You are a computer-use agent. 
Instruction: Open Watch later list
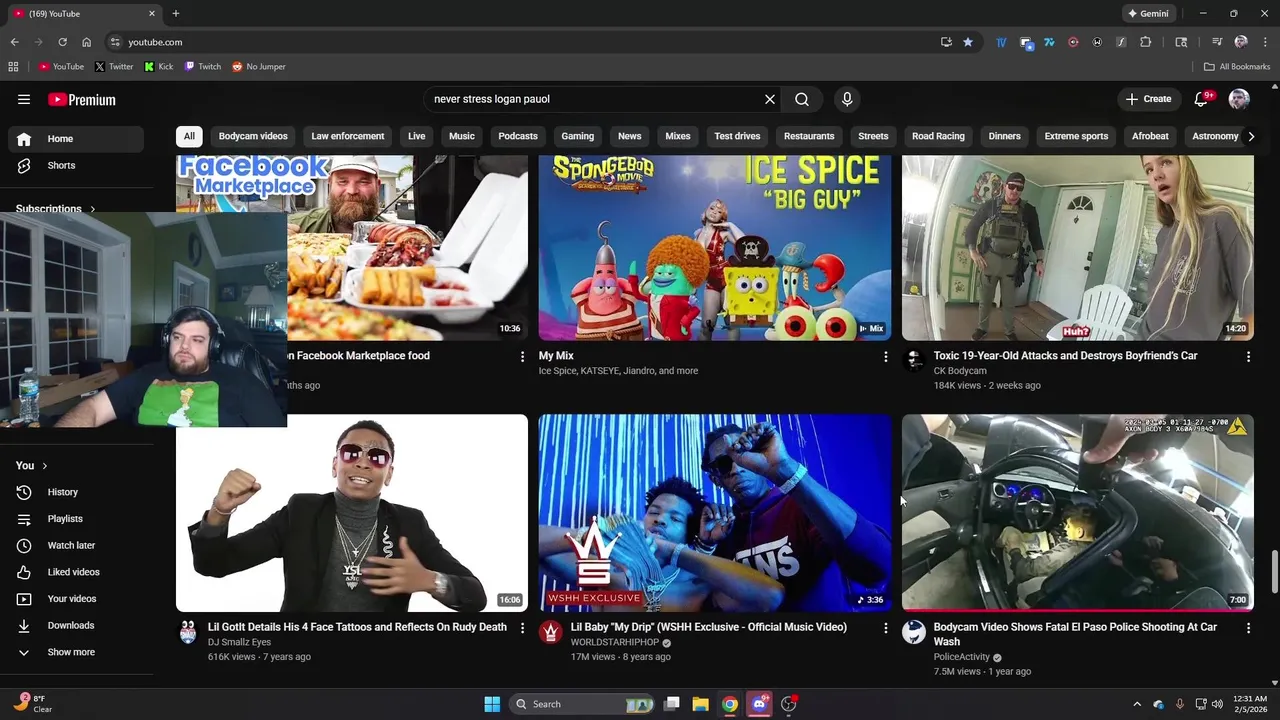(76, 545)
